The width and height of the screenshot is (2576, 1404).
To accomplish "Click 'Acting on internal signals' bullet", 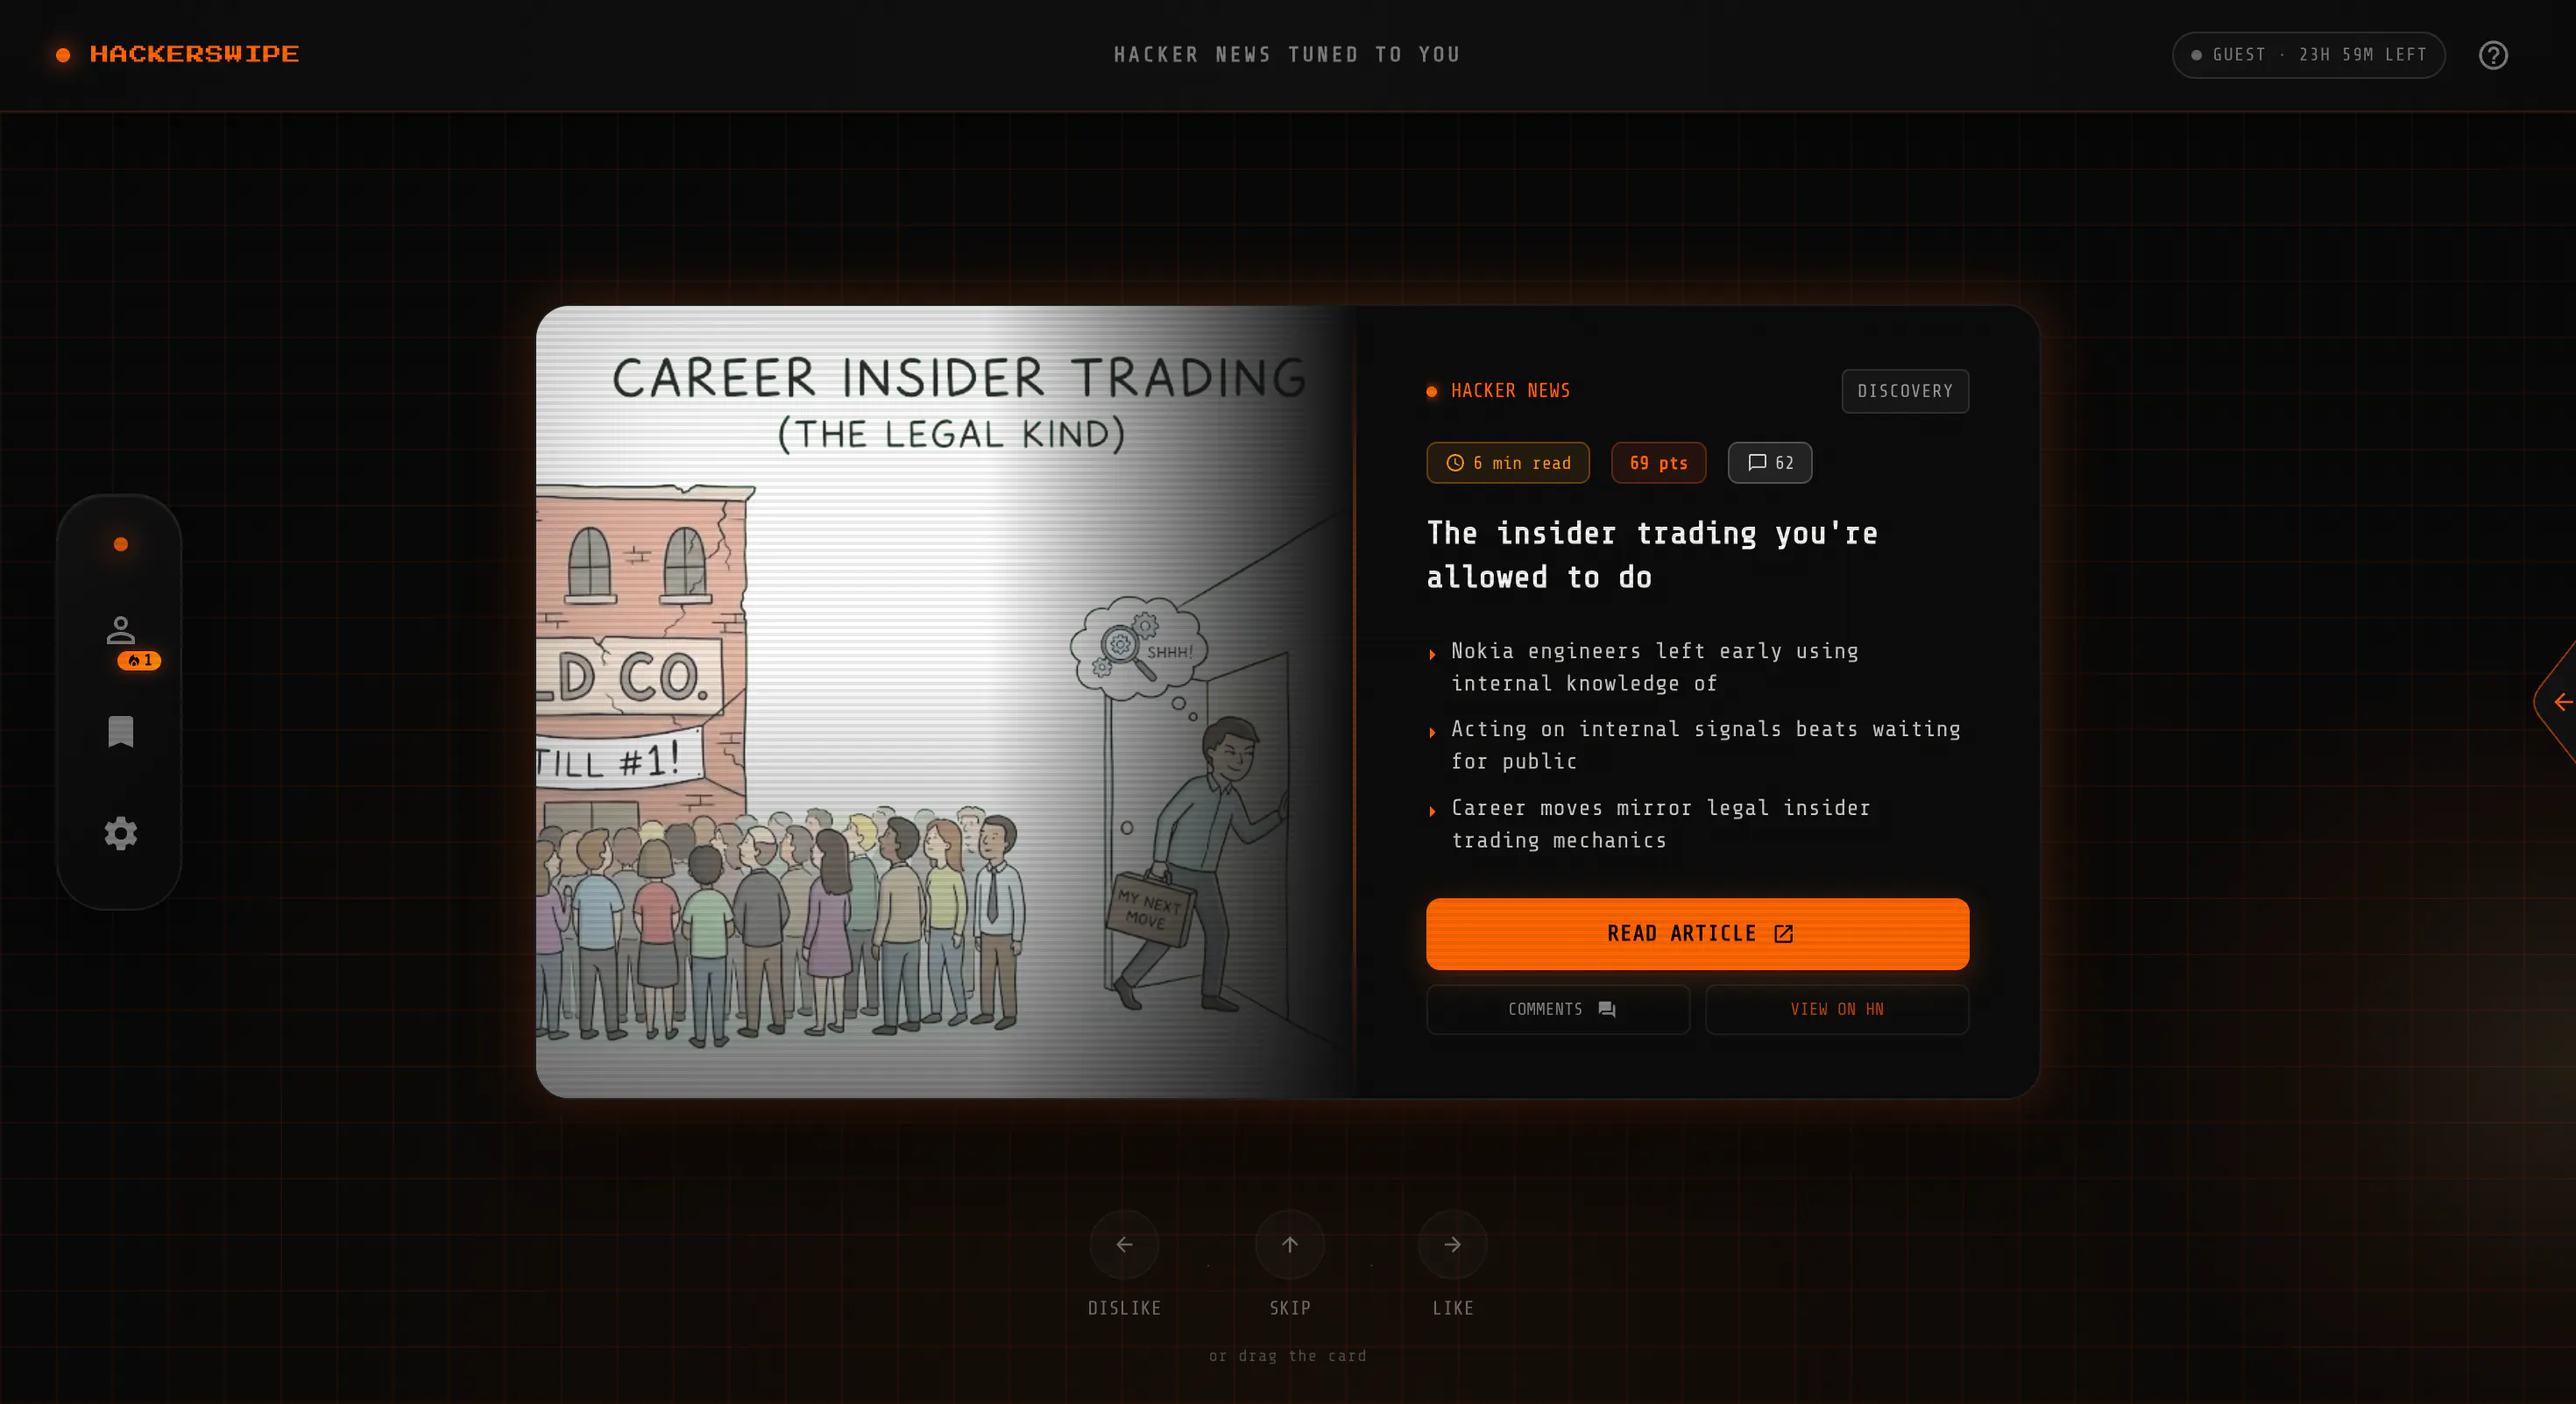I will 1705,745.
